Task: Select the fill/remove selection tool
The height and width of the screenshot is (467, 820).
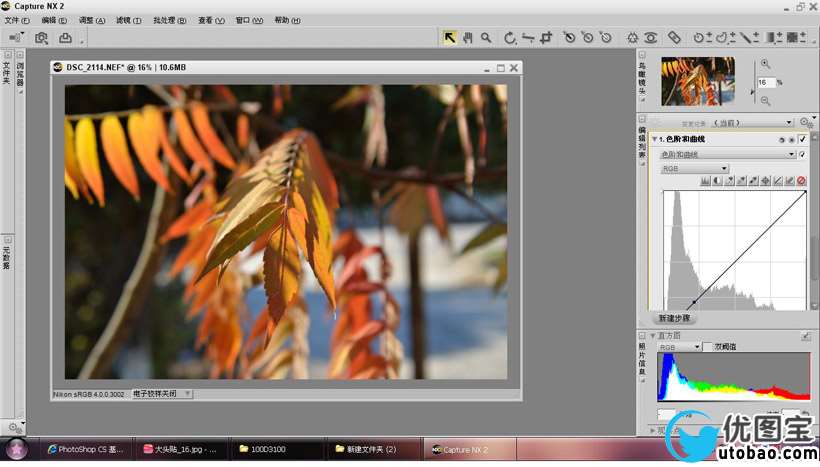Action: pyautogui.click(x=796, y=38)
